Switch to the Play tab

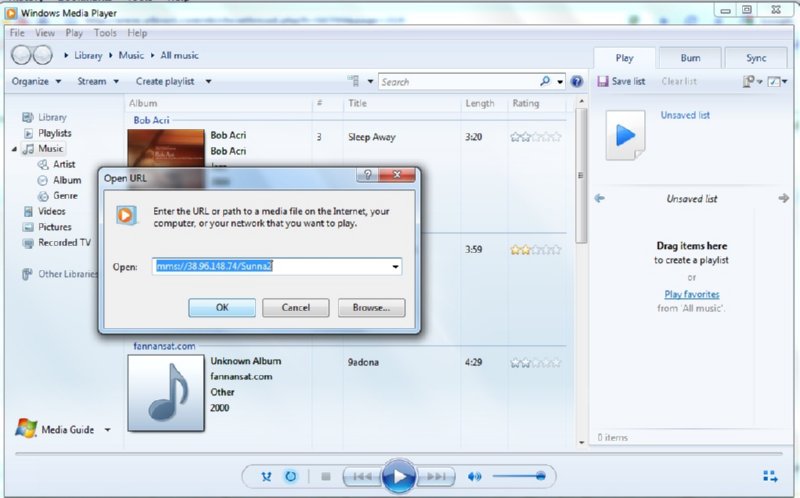pyautogui.click(x=624, y=58)
